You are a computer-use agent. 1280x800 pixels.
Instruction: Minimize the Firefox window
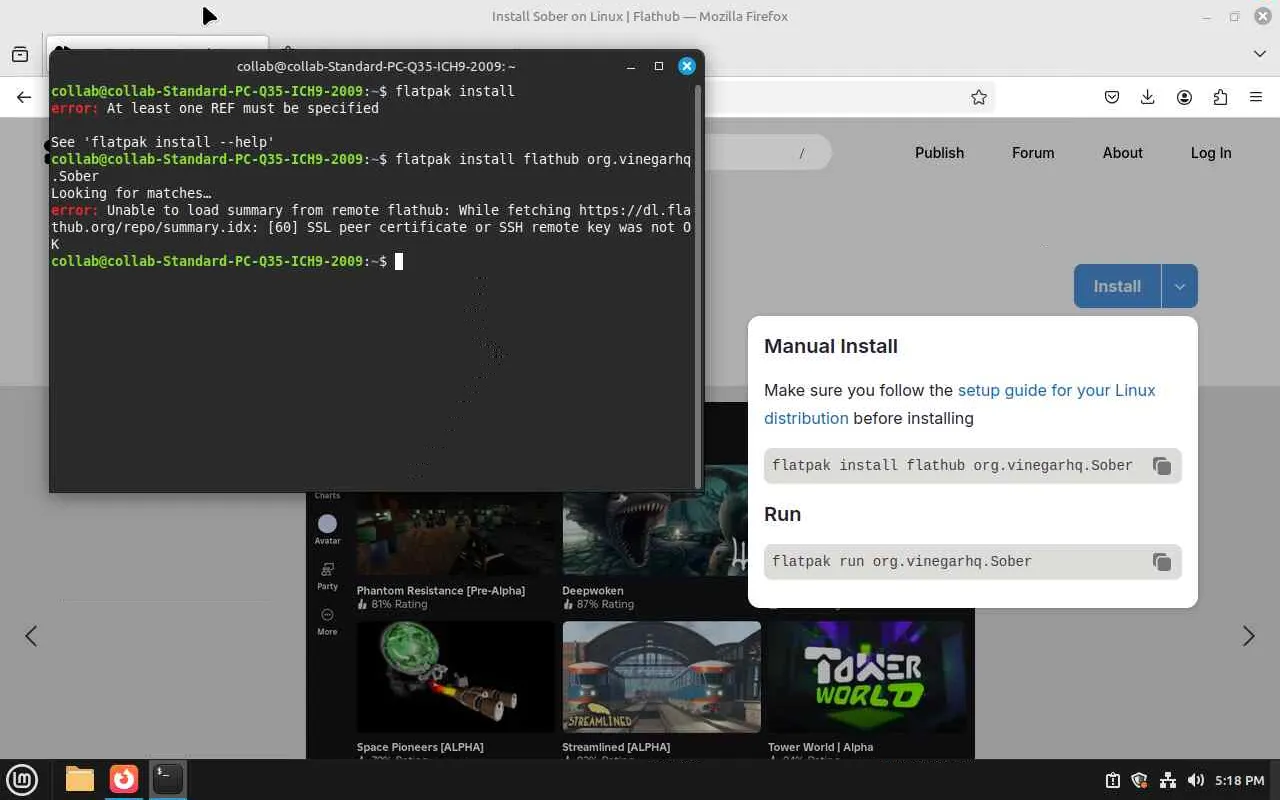tap(1208, 17)
